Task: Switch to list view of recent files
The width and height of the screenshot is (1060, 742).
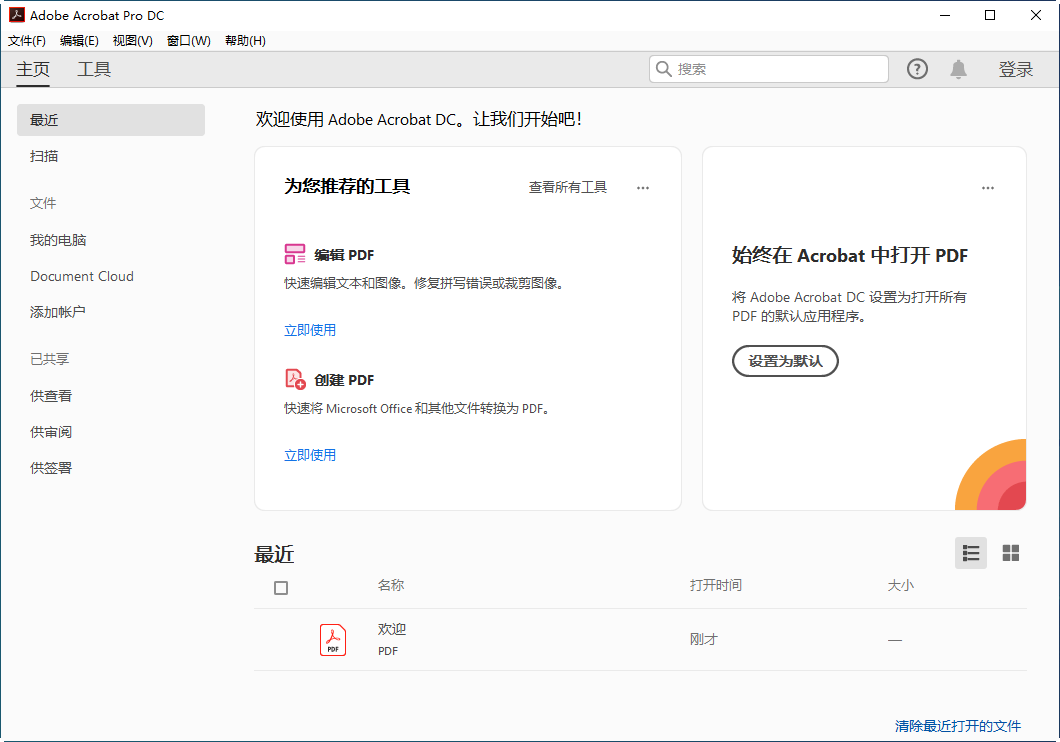Action: 971,553
